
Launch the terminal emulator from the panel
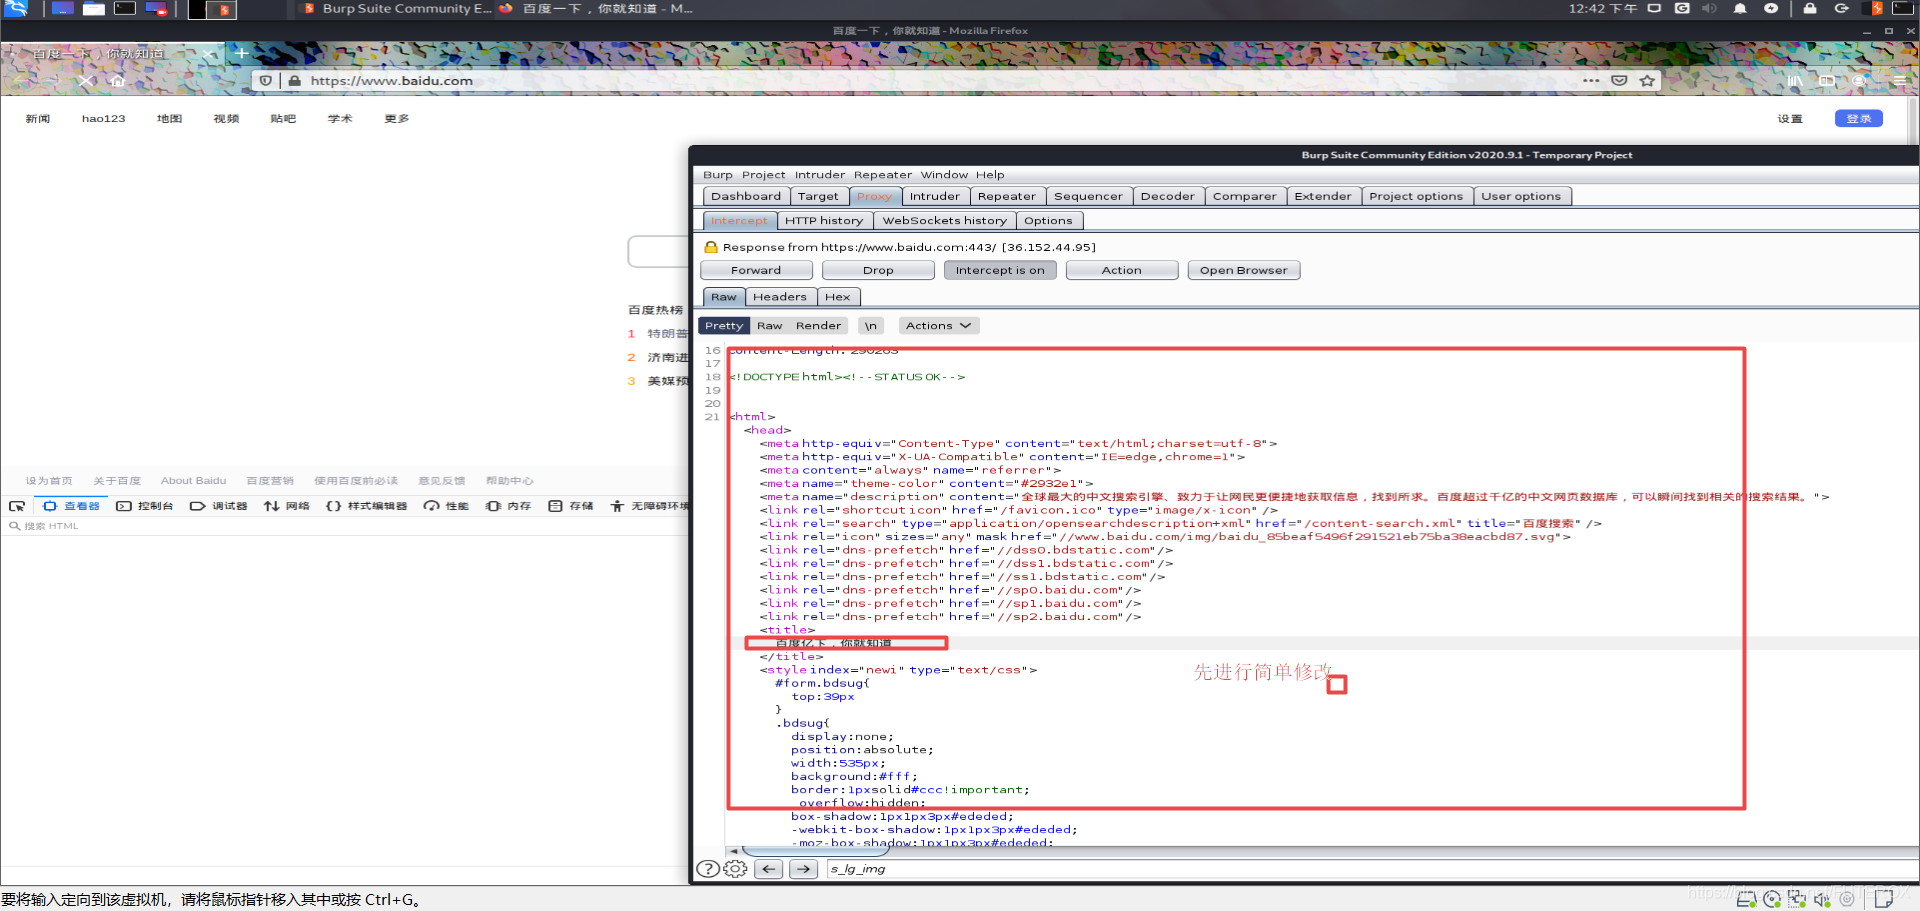pyautogui.click(x=125, y=9)
